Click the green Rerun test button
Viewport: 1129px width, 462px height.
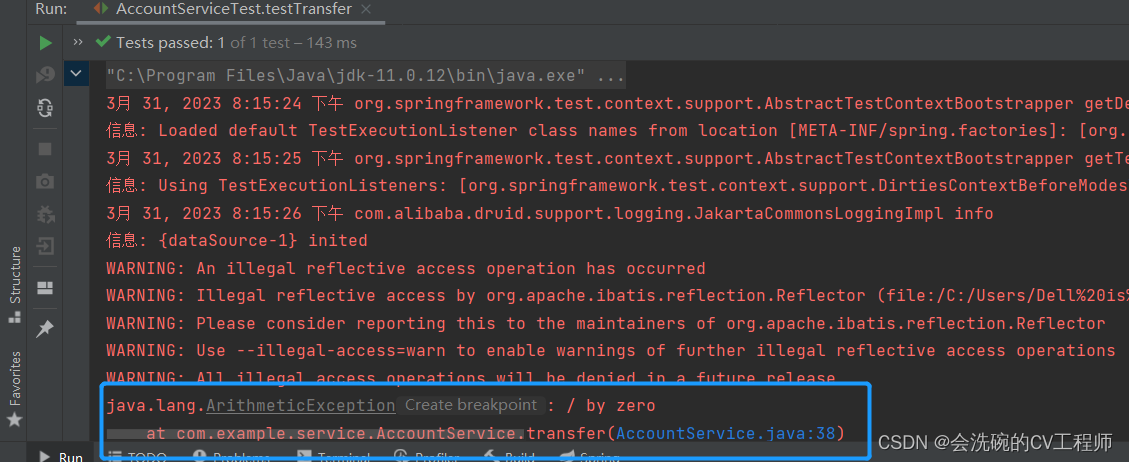click(45, 43)
